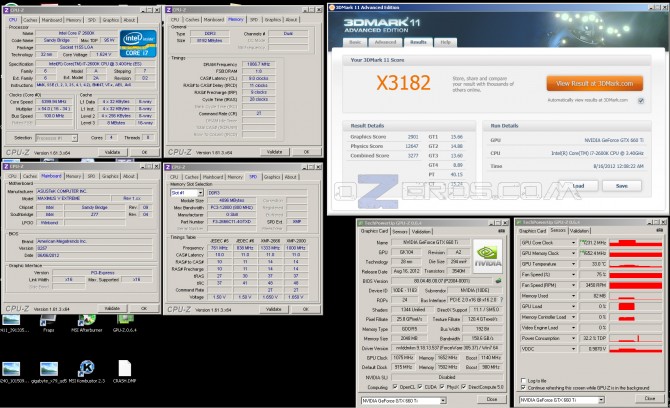Open the GPU Temperature sensor dropdown
Image resolution: width=670 pixels, height=408 pixels.
coord(573,264)
